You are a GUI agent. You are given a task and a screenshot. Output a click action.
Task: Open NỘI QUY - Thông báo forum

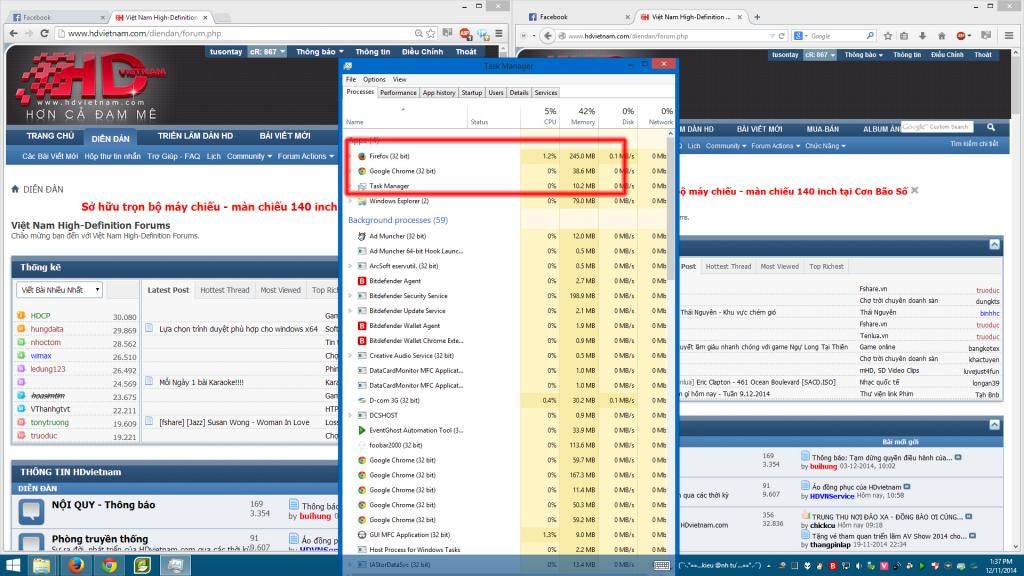click(x=103, y=505)
